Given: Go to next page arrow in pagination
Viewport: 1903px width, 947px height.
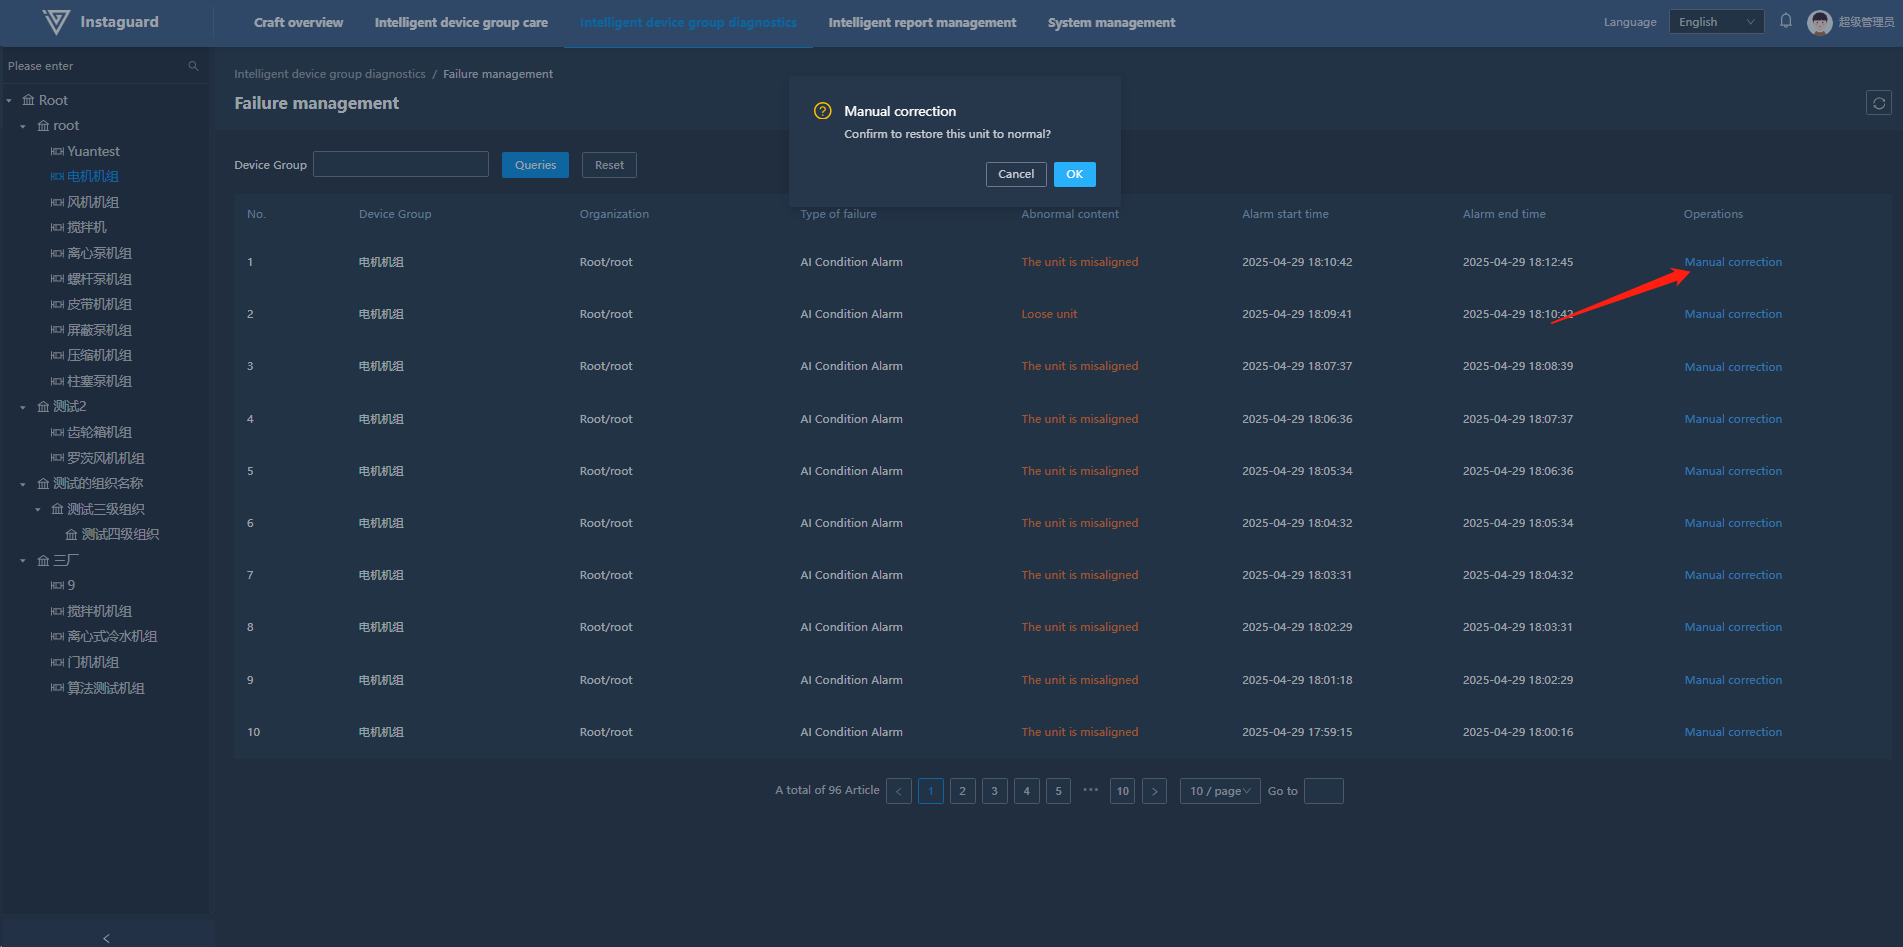Looking at the screenshot, I should point(1154,791).
